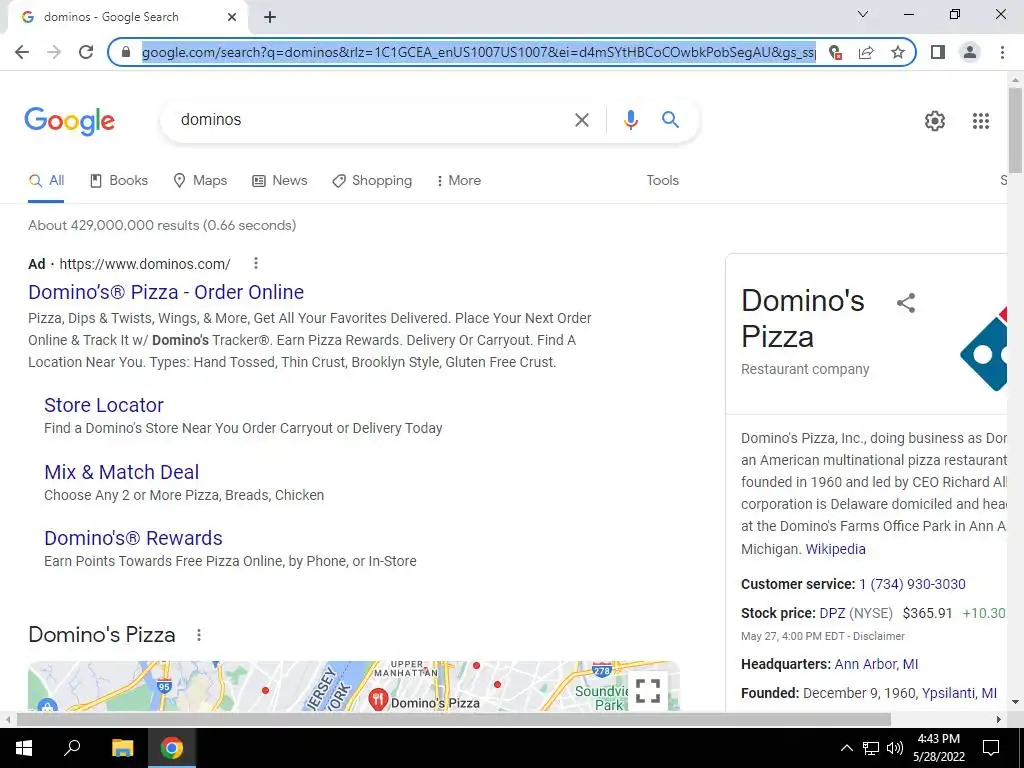Open options for the Dominos ad
1024x768 pixels.
coord(256,263)
